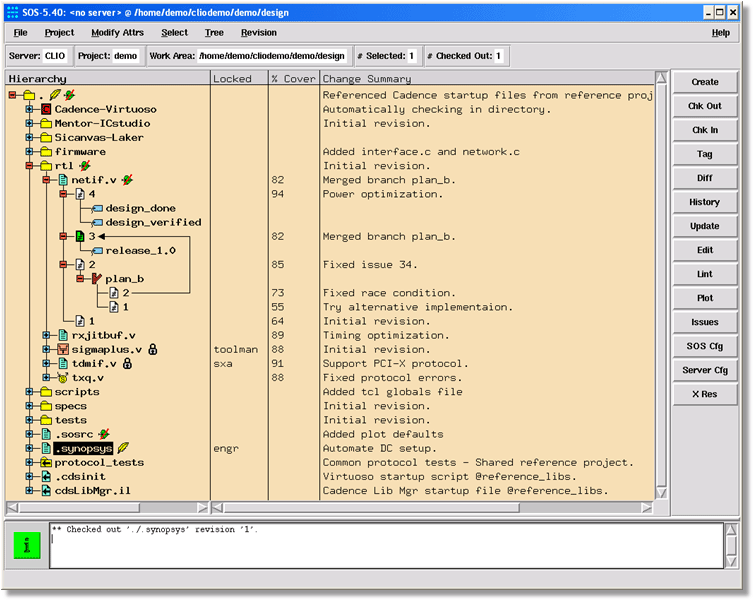The height and width of the screenshot is (603, 756).
Task: Expand the Sicanvas-Laker folder
Action: 29,138
